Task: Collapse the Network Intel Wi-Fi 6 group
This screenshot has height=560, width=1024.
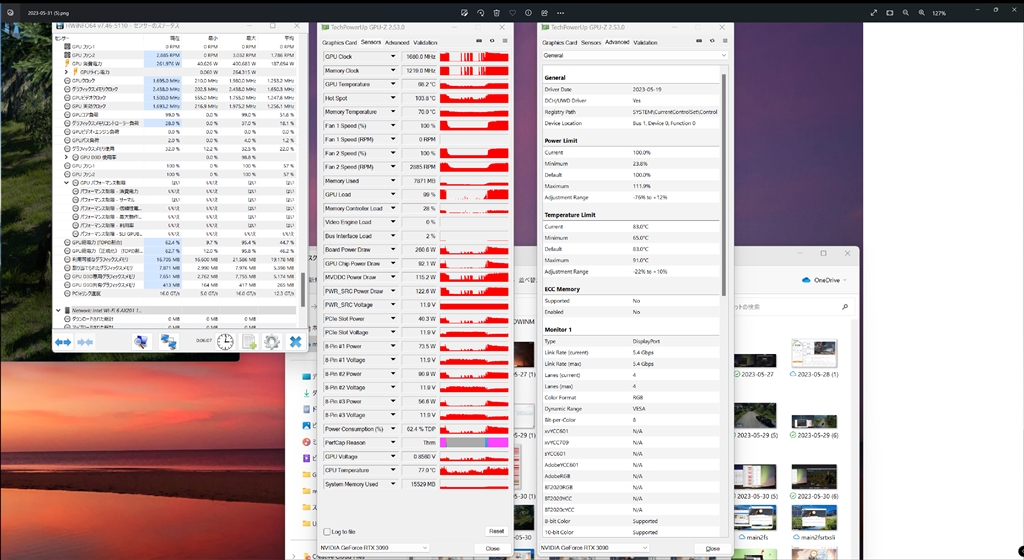Action: click(58, 311)
